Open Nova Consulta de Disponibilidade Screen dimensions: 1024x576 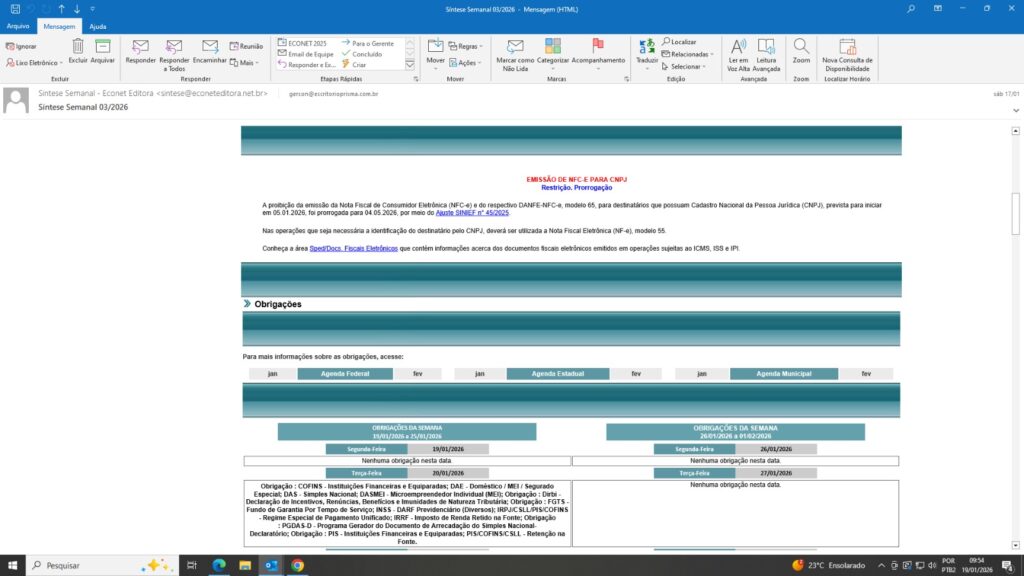click(x=847, y=51)
